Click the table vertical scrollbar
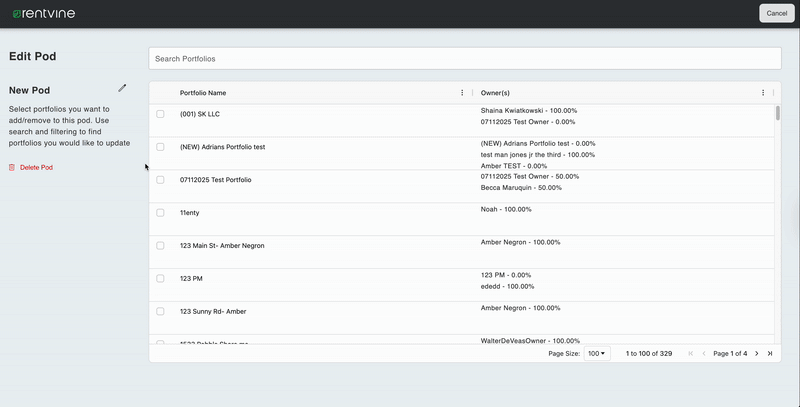Screen dimensions: 800x407 pos(777,113)
